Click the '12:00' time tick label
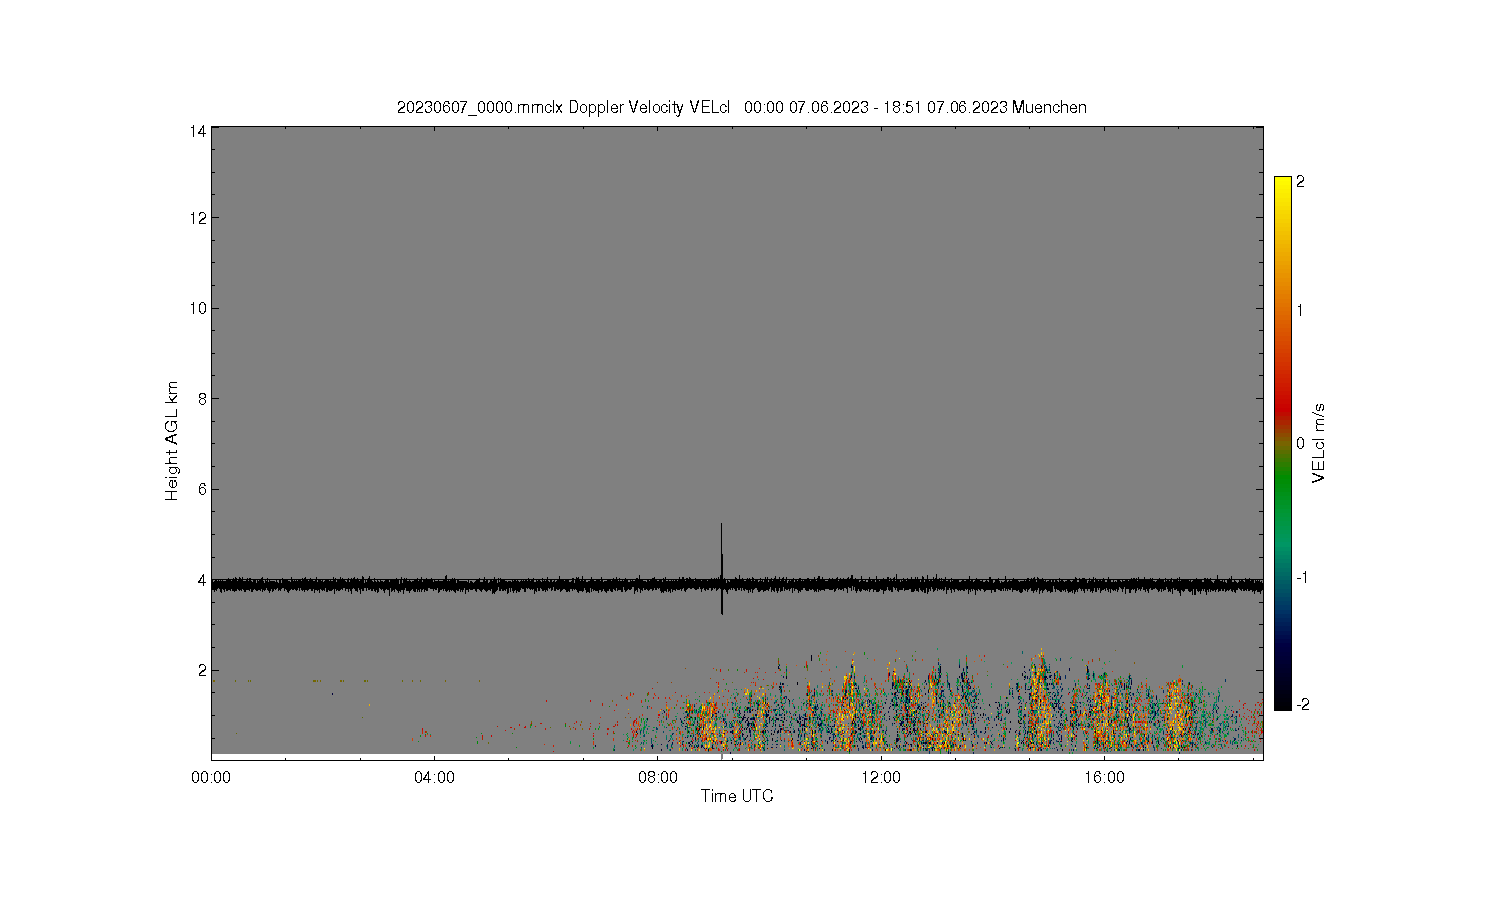1500x900 pixels. pyautogui.click(x=881, y=777)
